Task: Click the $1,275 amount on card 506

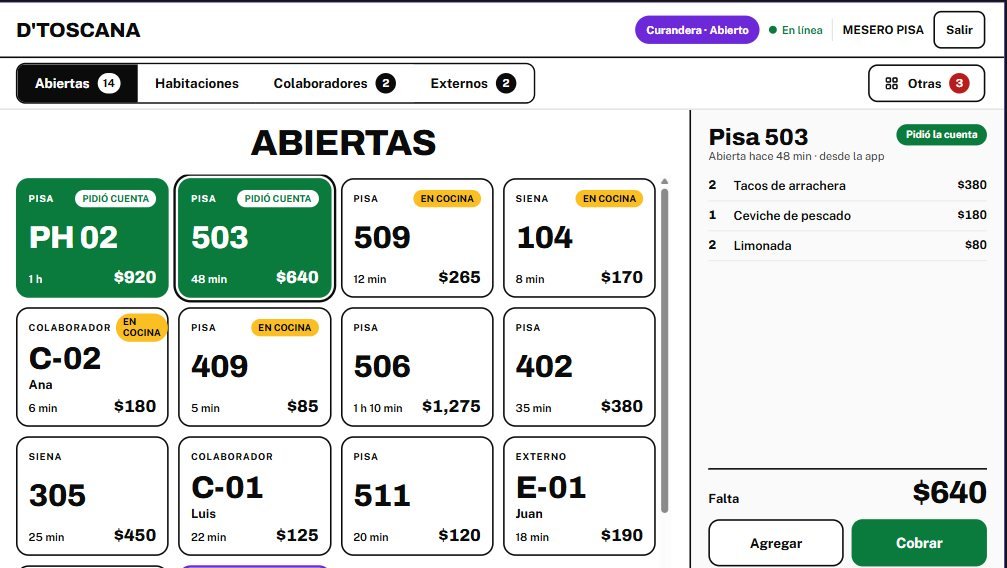Action: tap(451, 407)
